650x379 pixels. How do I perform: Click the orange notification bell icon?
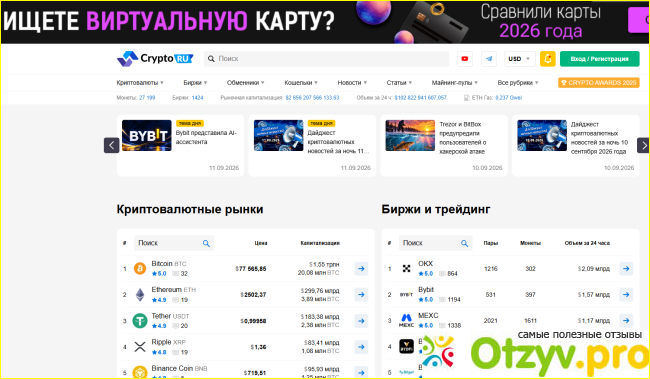tap(548, 59)
